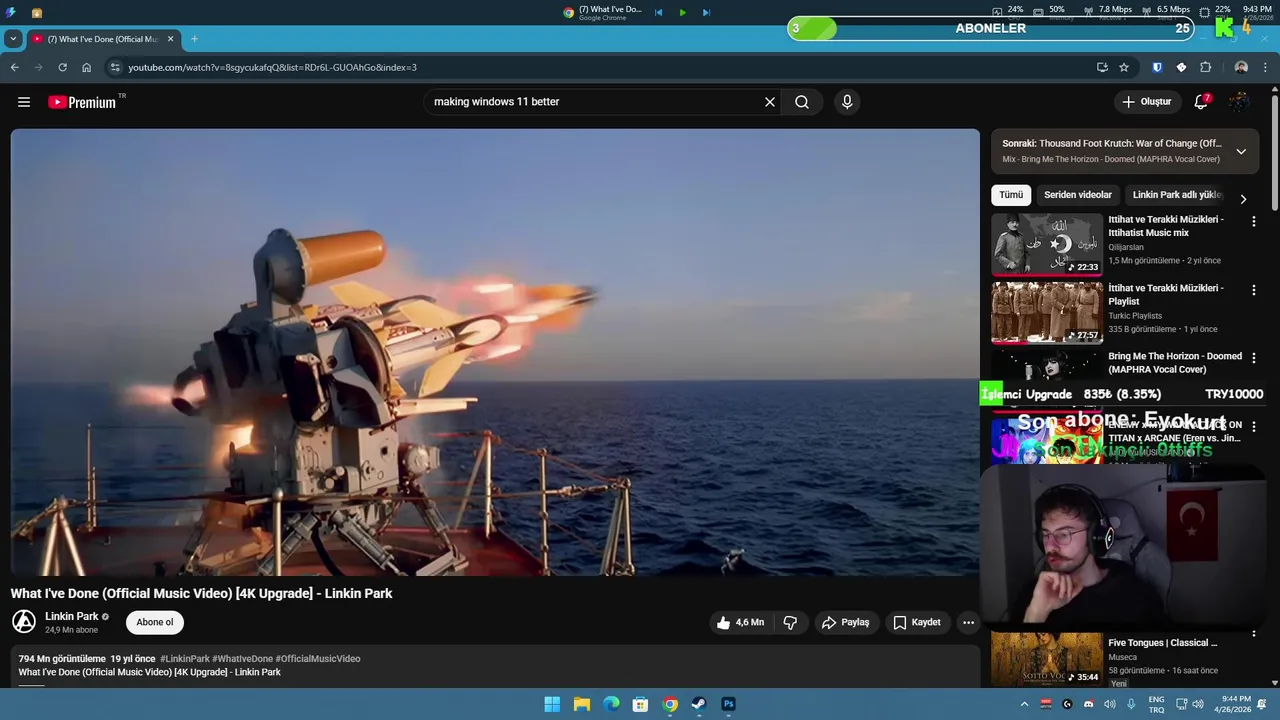Open options for Ittihat Playlist video
This screenshot has height=720, width=1280.
click(1254, 290)
